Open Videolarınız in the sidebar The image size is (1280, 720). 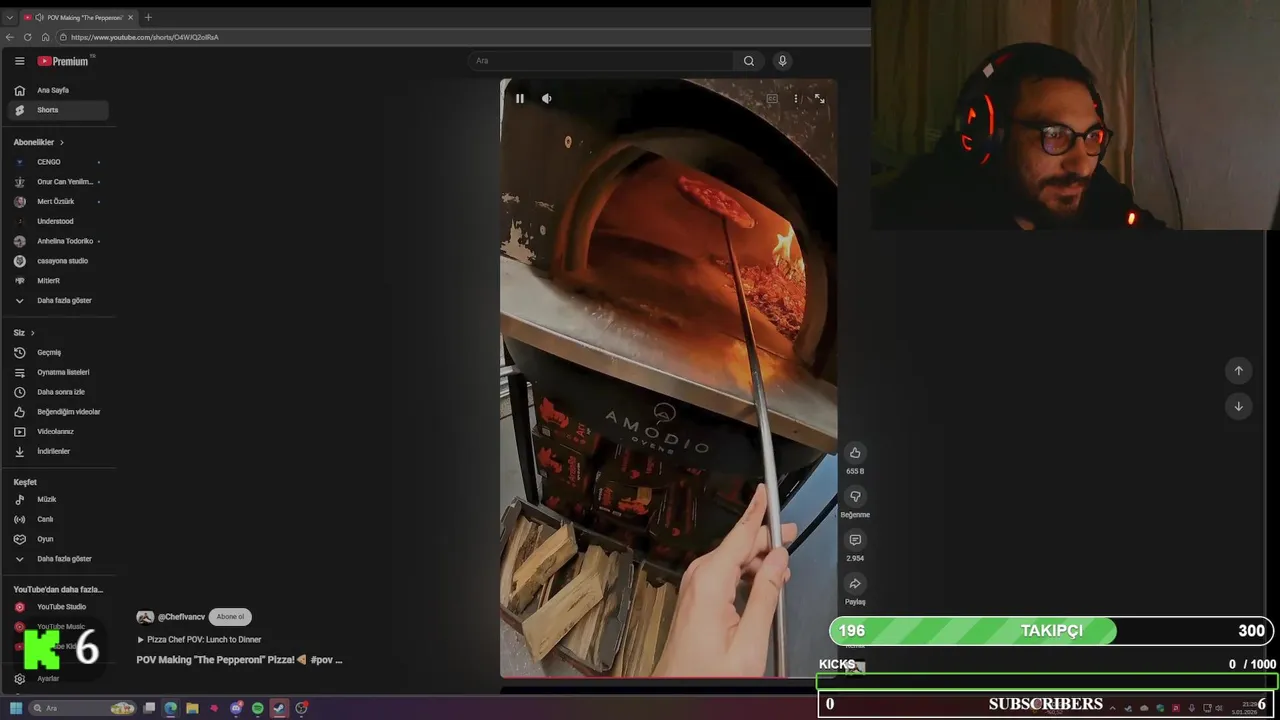pos(58,432)
